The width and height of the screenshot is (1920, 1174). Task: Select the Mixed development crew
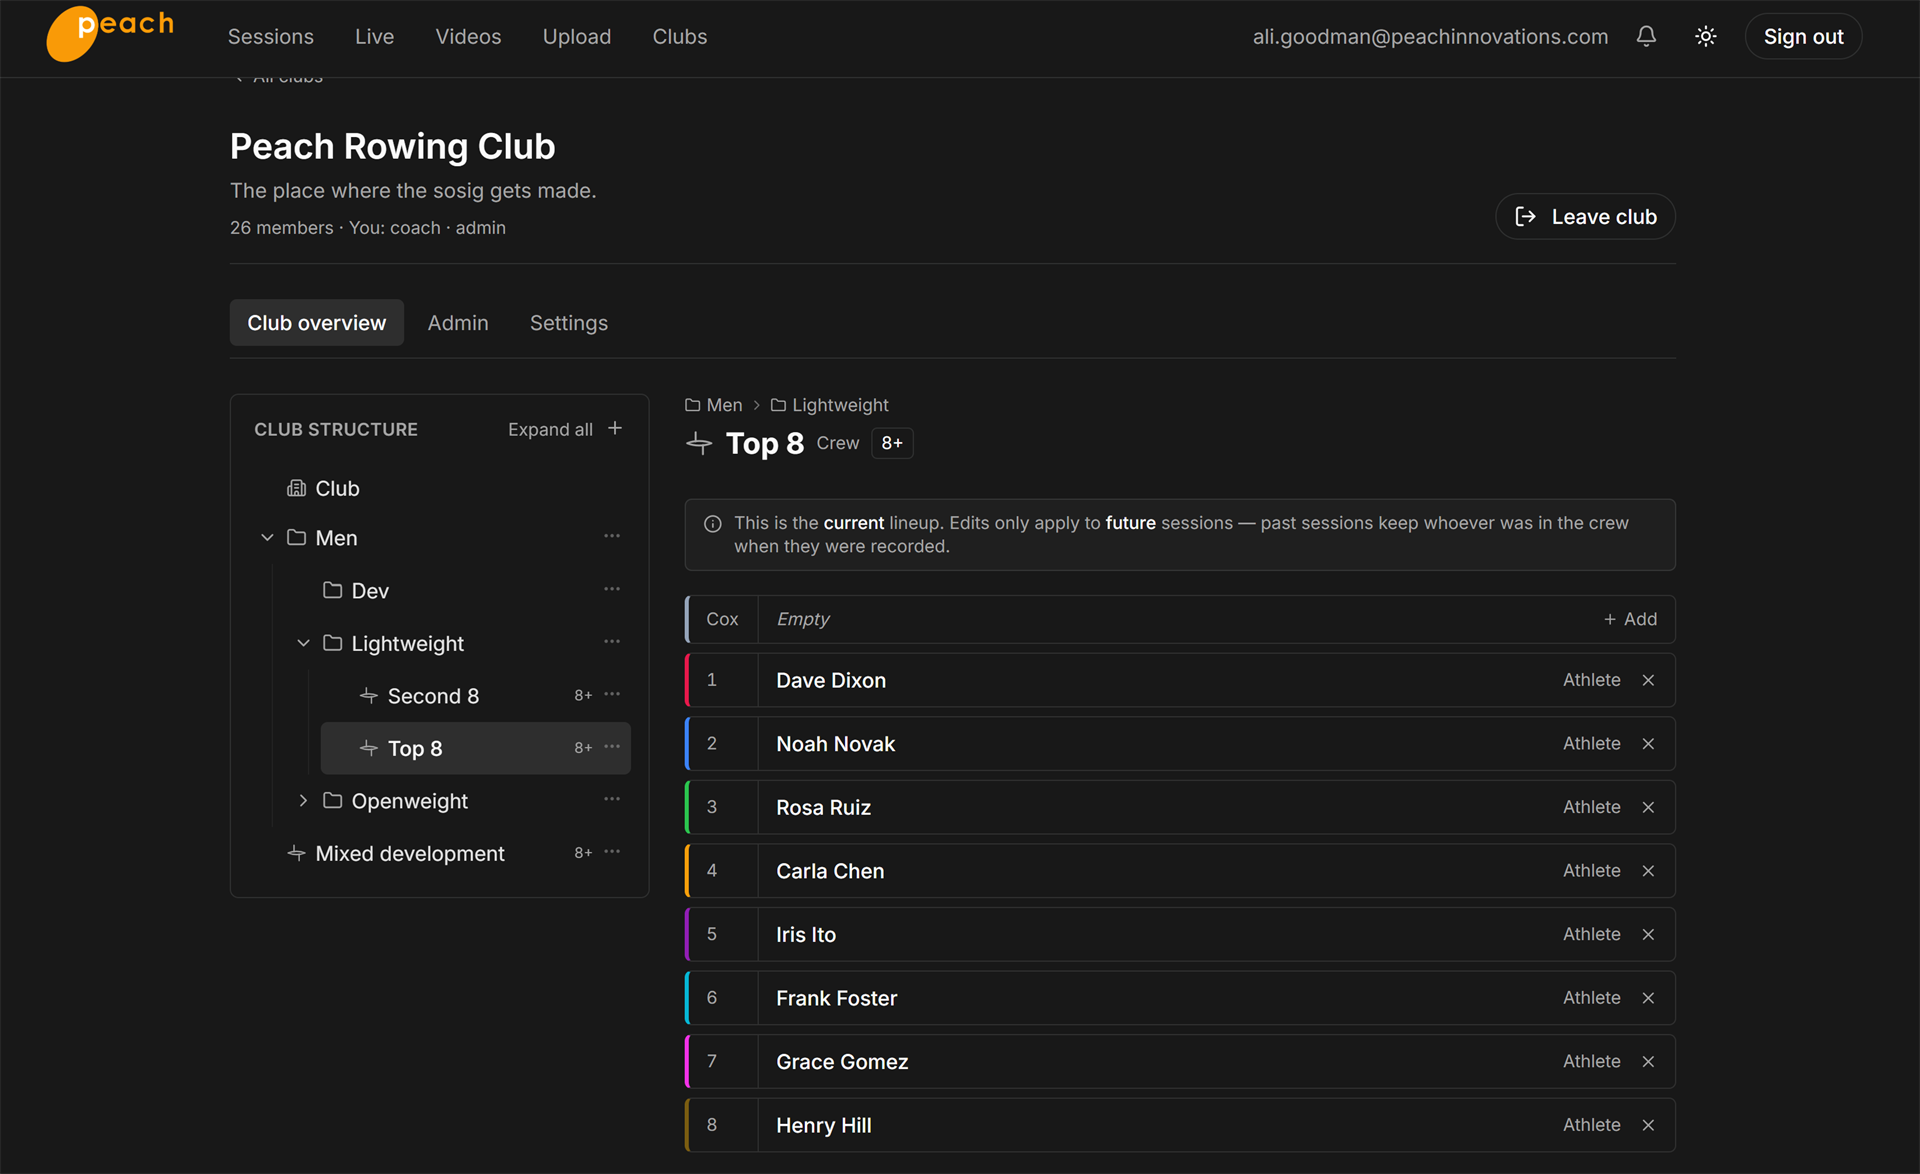(x=410, y=853)
